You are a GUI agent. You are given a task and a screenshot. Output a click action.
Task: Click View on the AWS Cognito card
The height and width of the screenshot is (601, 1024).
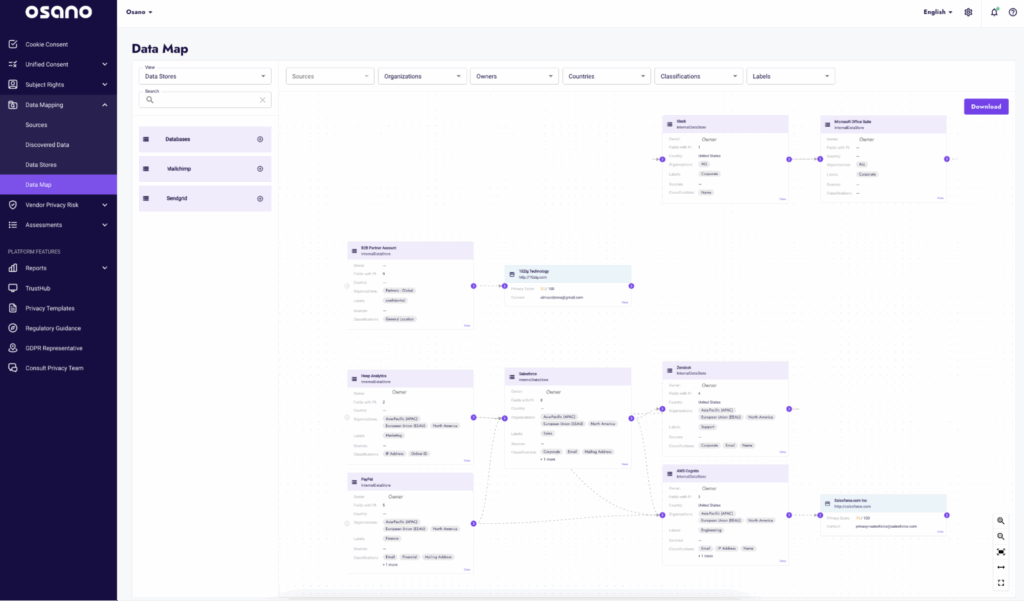(x=782, y=561)
